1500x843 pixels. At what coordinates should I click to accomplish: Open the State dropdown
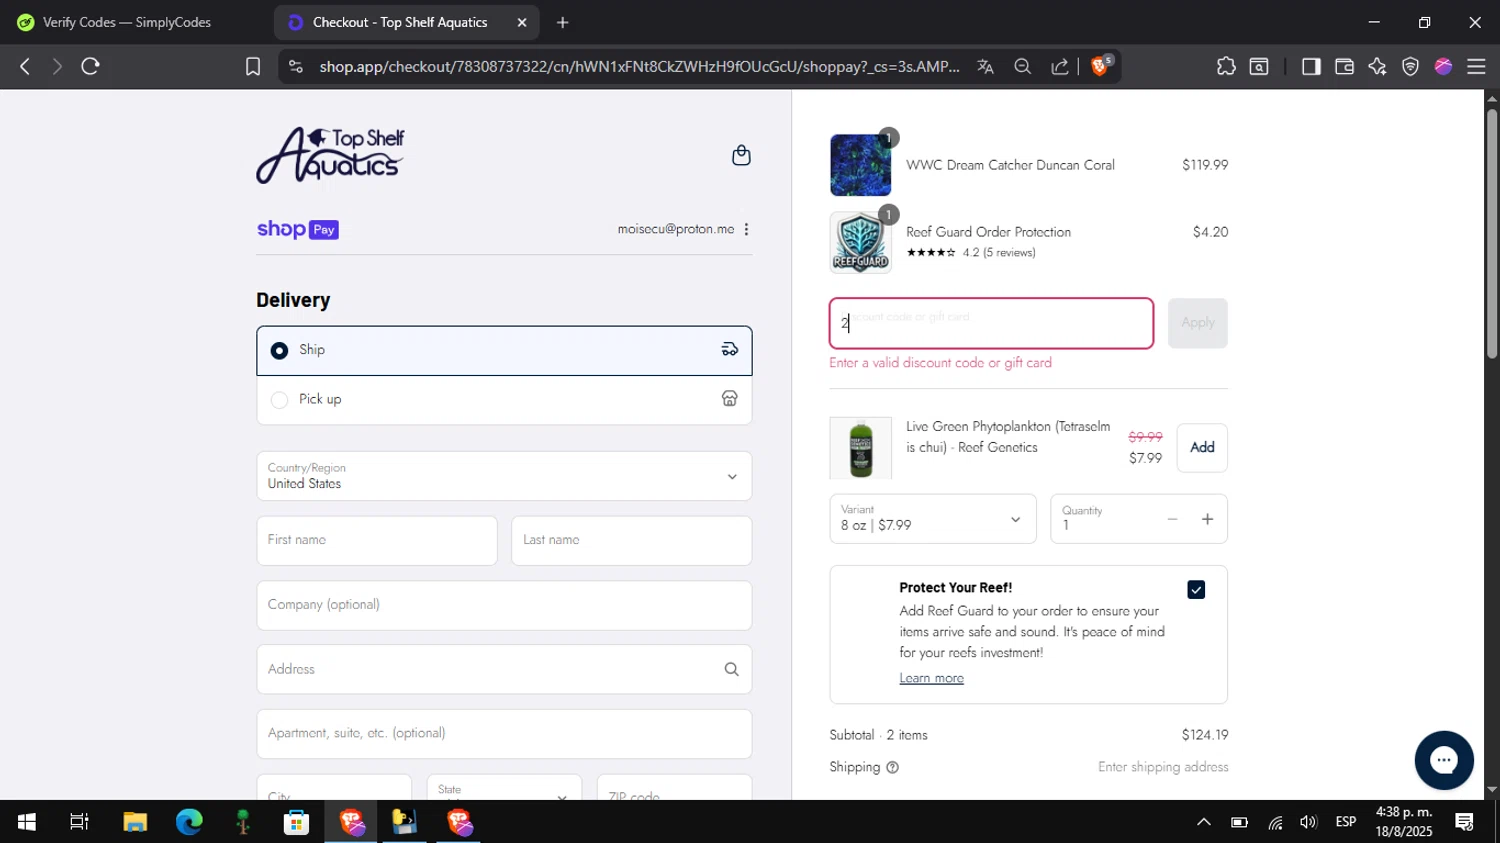504,788
